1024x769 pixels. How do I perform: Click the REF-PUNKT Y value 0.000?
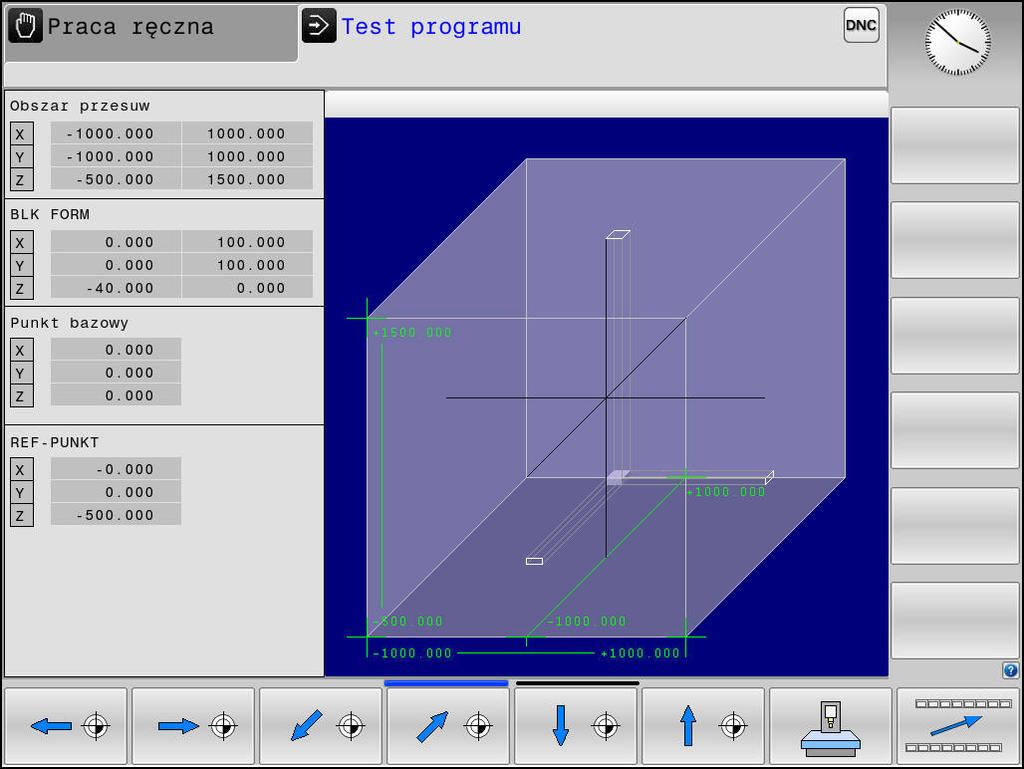pyautogui.click(x=116, y=492)
